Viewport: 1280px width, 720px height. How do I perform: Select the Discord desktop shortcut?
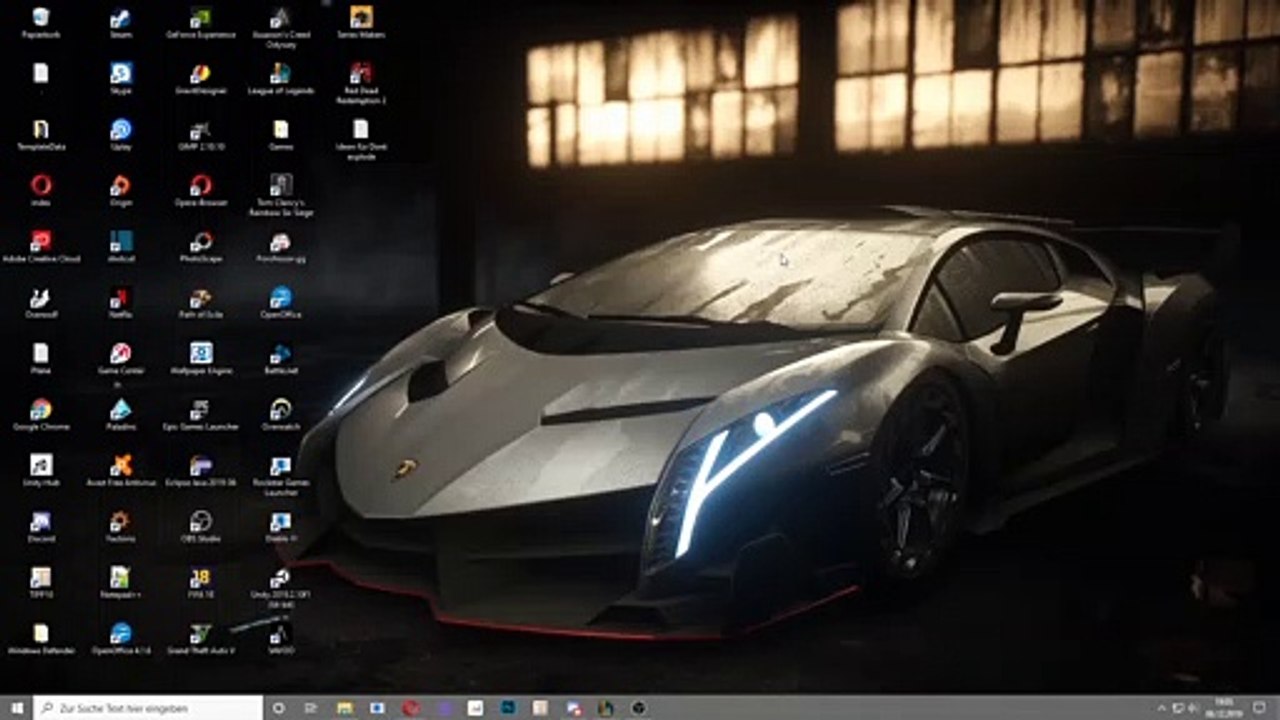point(40,526)
